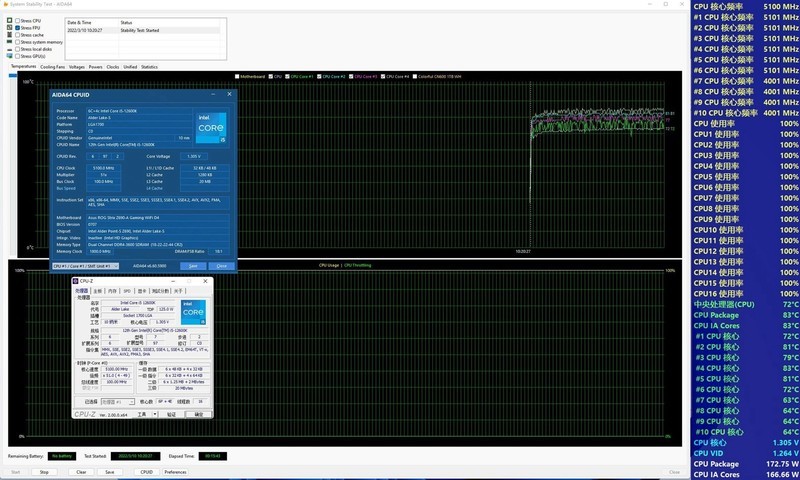Screen dimensions: 800x480
Task: Click the Stress CPU chip icon
Action: 10,20
